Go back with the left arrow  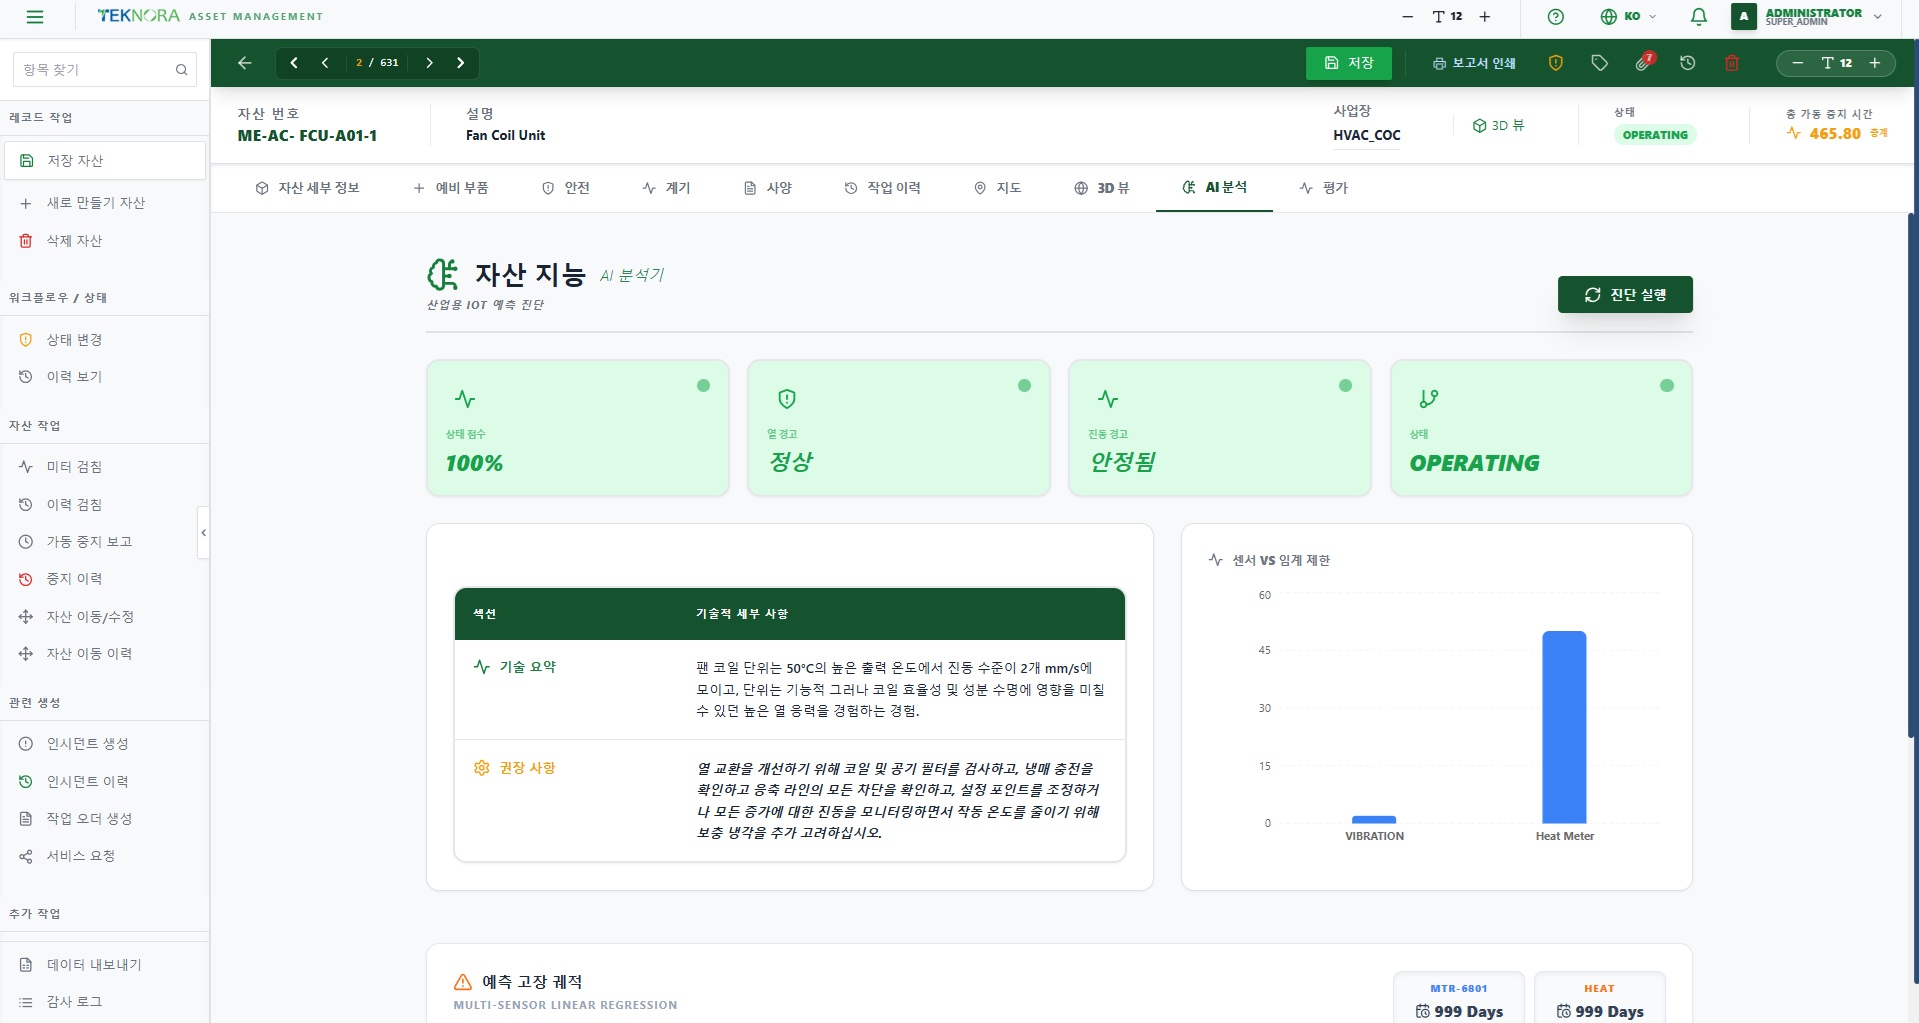(x=245, y=63)
